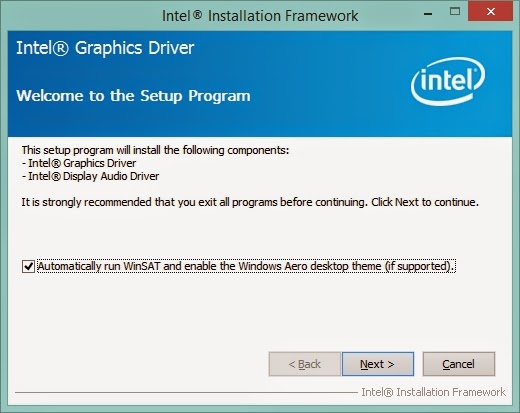The height and width of the screenshot is (413, 520).
Task: Minimize the Intel Installation Framework window
Action: pyautogui.click(x=428, y=13)
